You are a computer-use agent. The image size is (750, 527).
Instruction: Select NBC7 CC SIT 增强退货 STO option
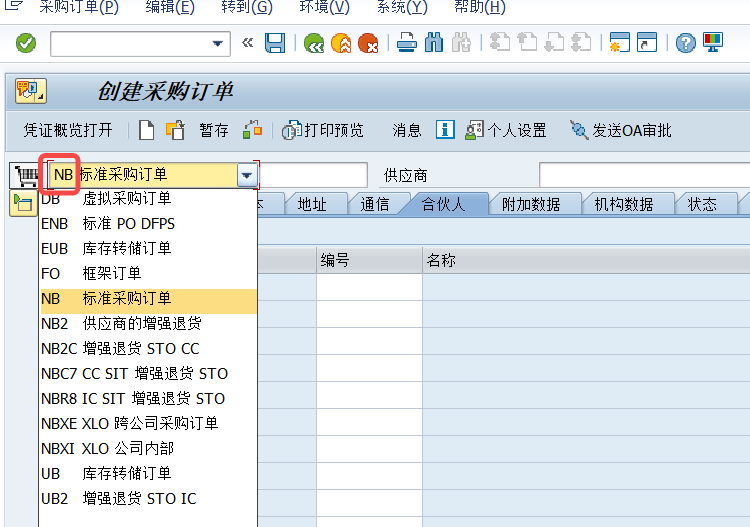coord(148,373)
